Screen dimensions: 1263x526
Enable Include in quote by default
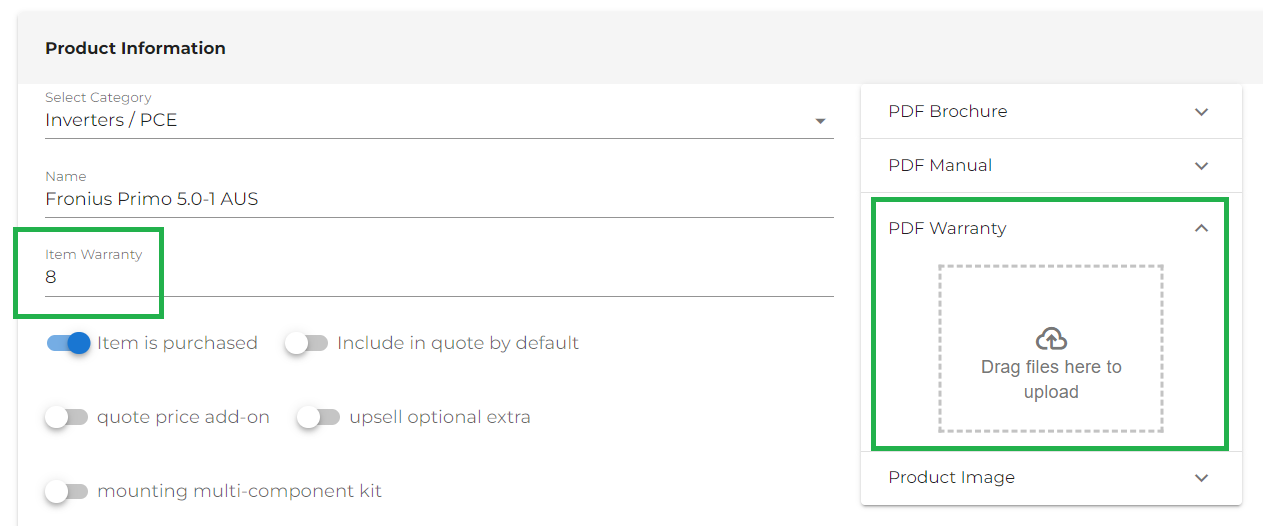[x=306, y=343]
